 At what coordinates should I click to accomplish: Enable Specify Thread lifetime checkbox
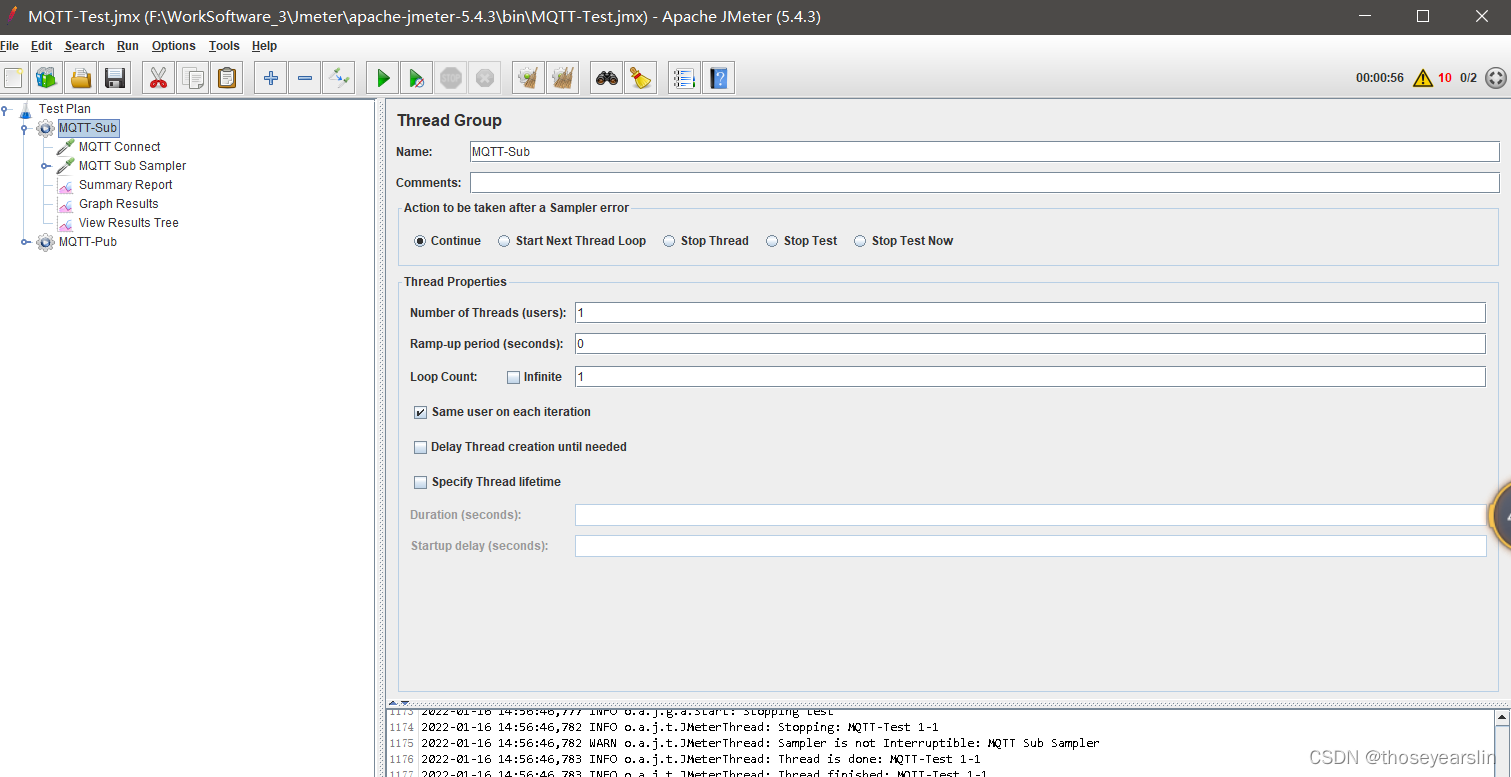coord(421,482)
